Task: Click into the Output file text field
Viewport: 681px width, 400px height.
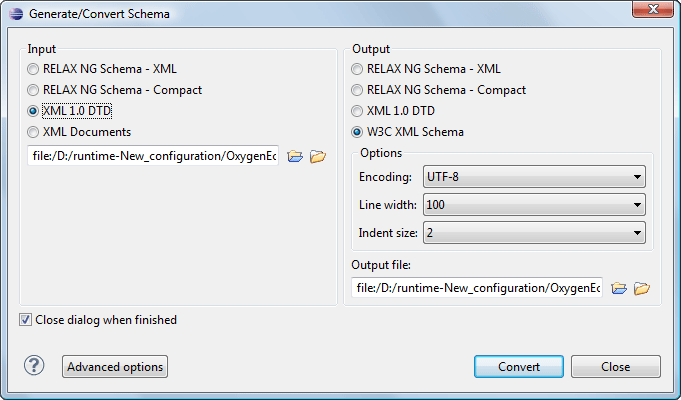Action: click(477, 288)
